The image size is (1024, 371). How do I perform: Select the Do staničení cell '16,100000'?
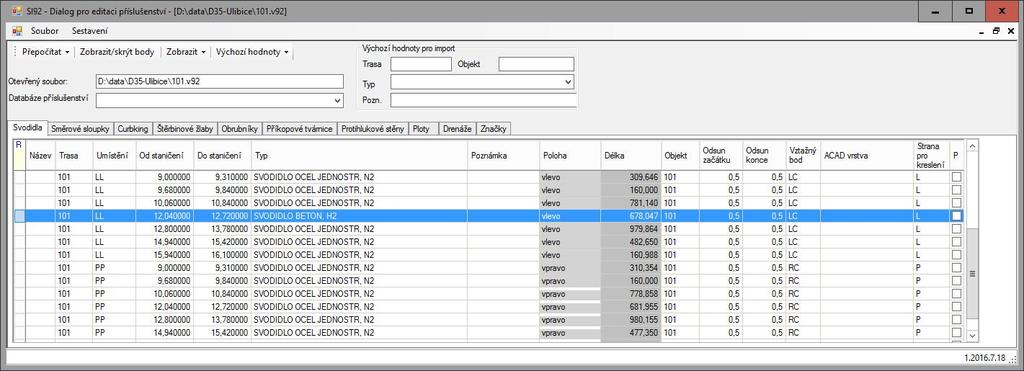click(x=222, y=255)
